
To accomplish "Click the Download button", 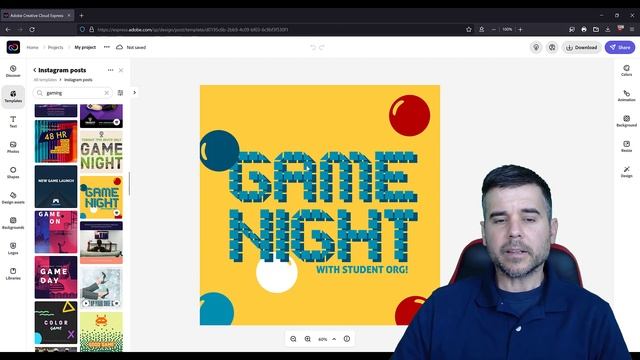I will coord(582,47).
